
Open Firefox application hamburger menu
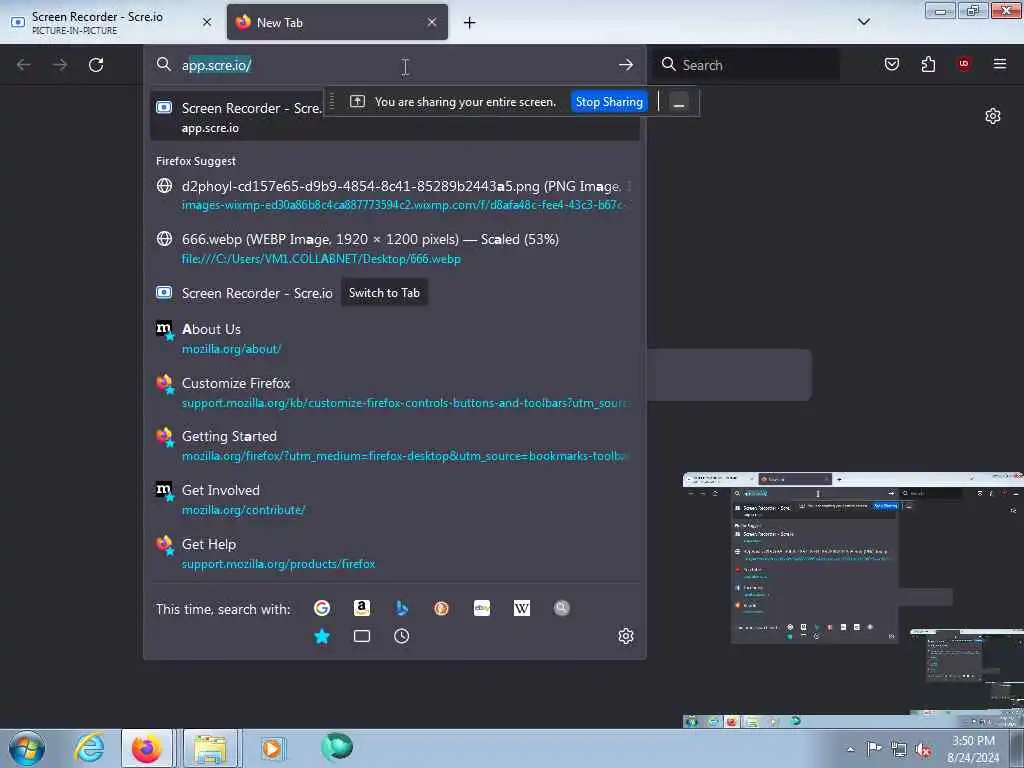[999, 64]
